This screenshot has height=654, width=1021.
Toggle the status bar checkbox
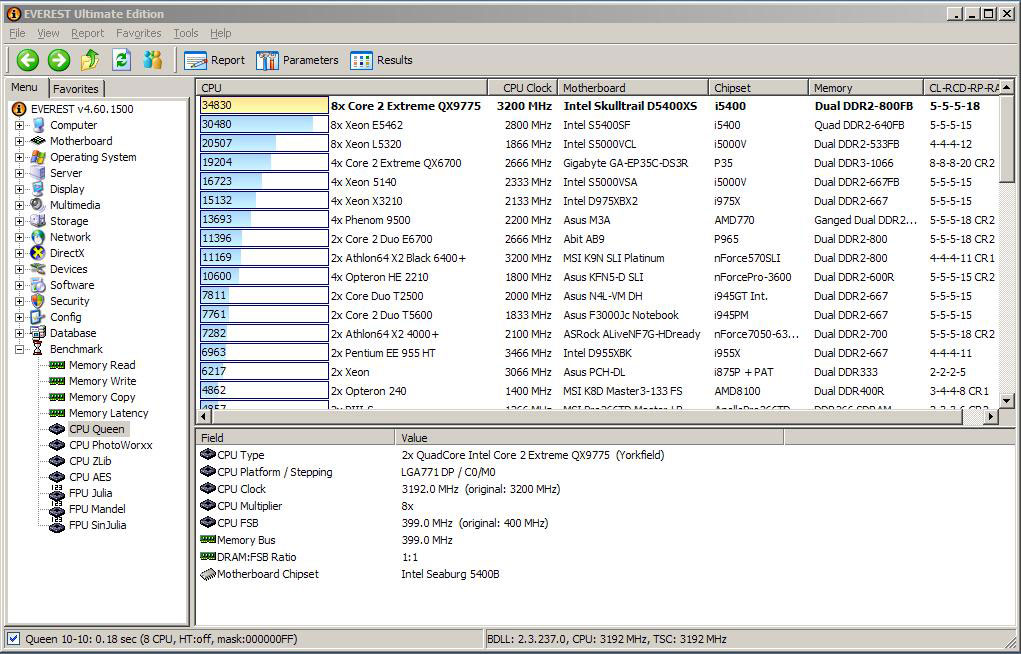(13, 639)
